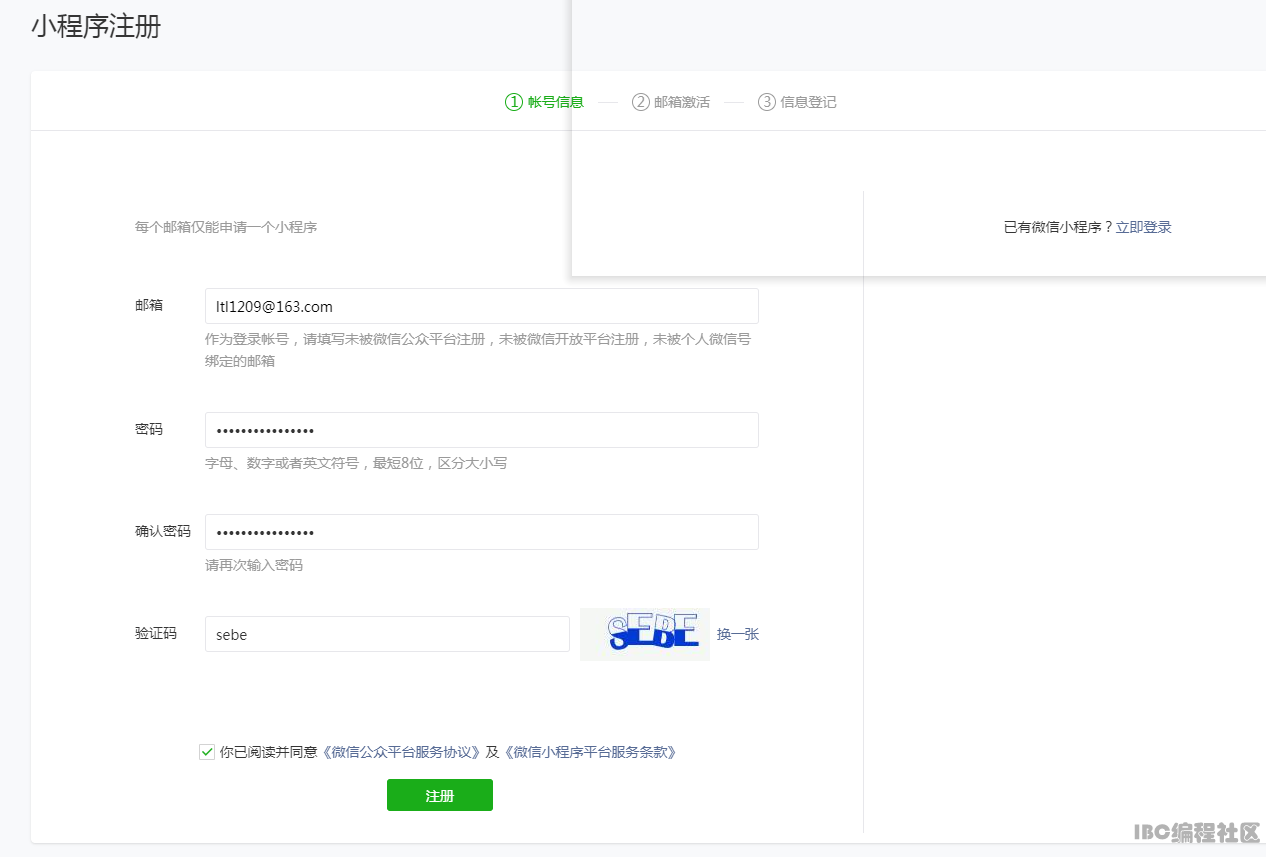Image resolution: width=1266 pixels, height=857 pixels.
Task: Click the green 注册 button
Action: tap(440, 795)
